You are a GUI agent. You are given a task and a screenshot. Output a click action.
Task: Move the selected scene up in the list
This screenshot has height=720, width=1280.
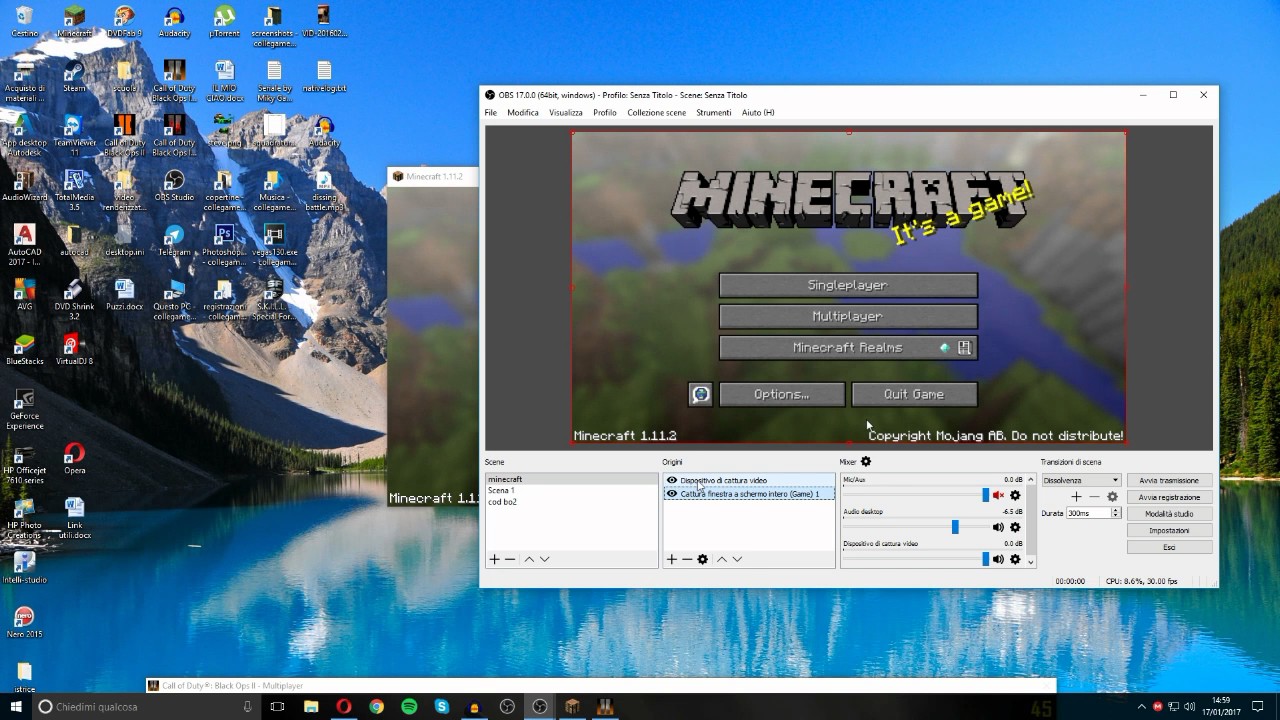point(529,559)
